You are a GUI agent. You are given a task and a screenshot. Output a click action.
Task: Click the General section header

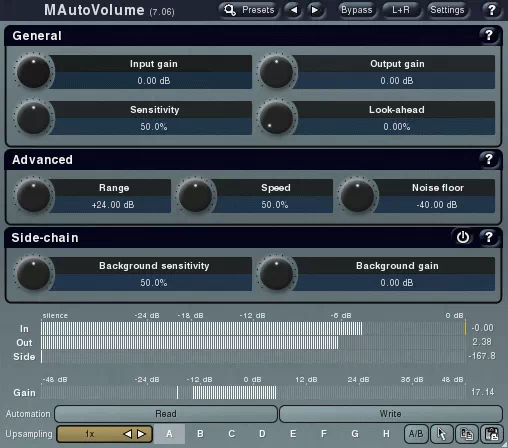[x=253, y=35]
